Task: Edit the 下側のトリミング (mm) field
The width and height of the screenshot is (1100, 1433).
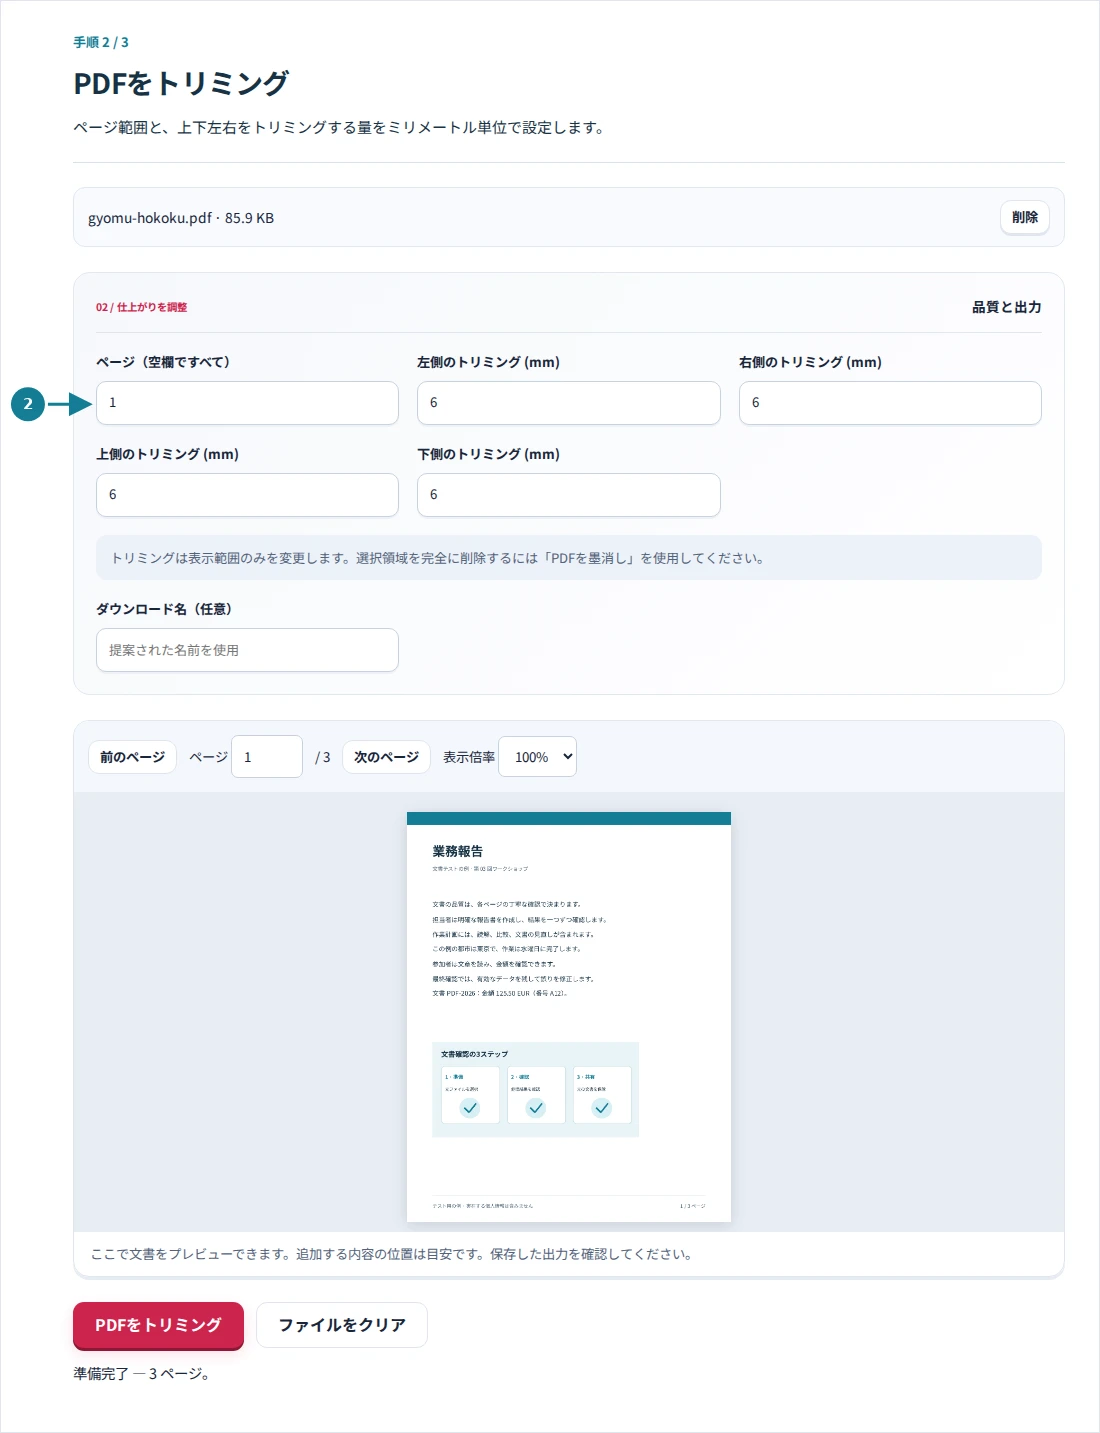Action: point(568,495)
